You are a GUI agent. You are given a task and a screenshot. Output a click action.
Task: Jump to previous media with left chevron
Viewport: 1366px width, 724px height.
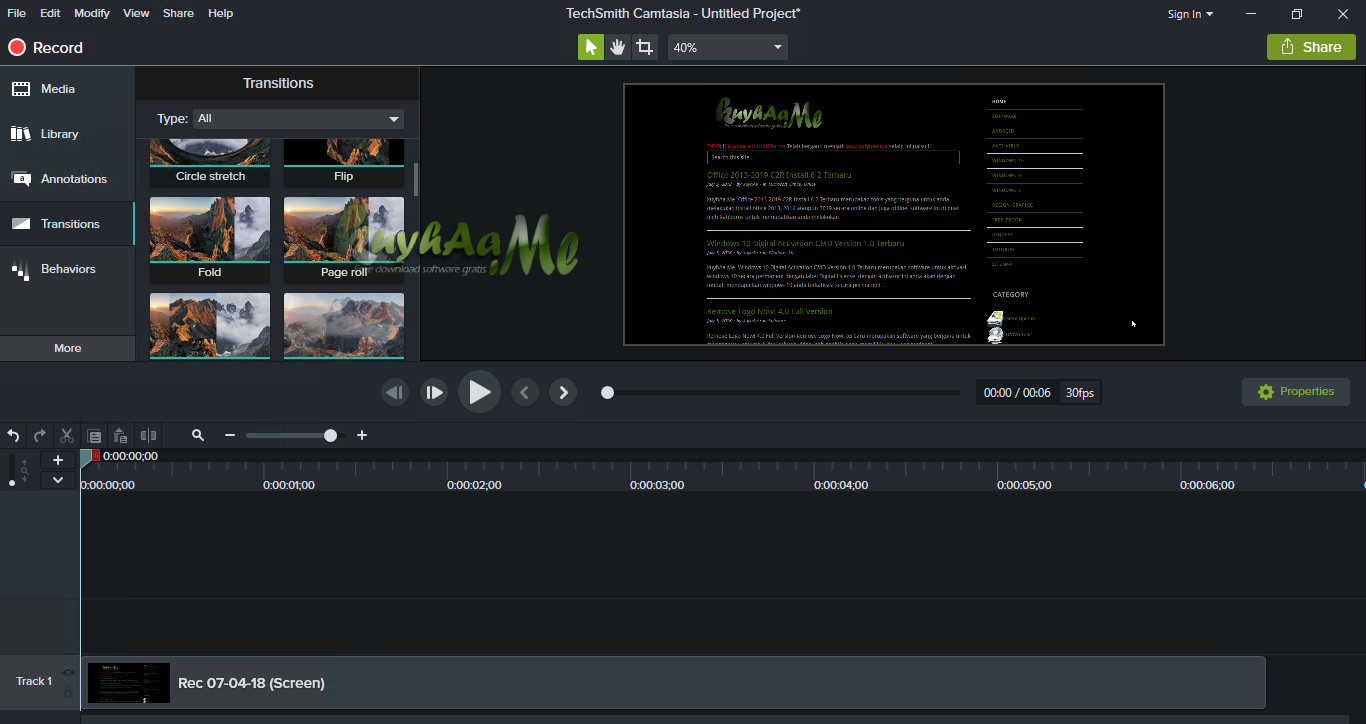click(525, 393)
